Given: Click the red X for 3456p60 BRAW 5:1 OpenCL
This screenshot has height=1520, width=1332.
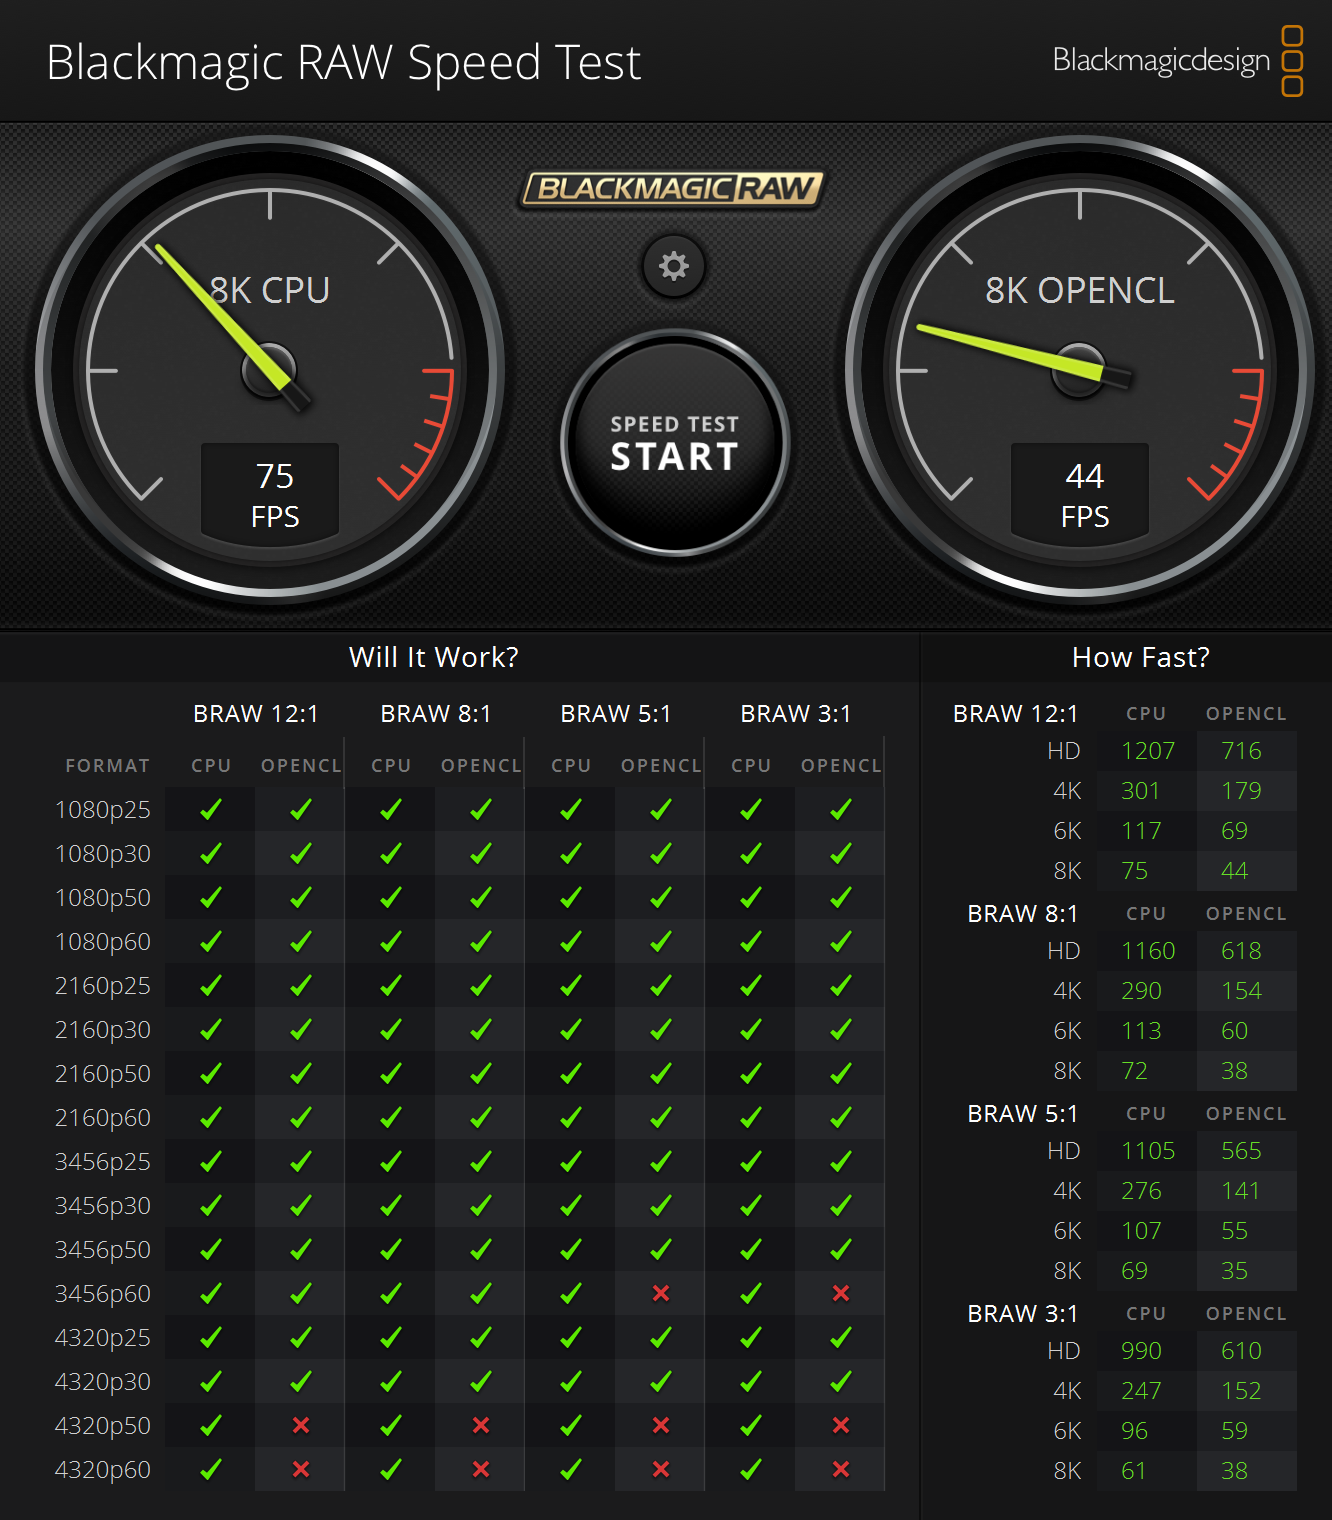Looking at the screenshot, I should tap(660, 1293).
